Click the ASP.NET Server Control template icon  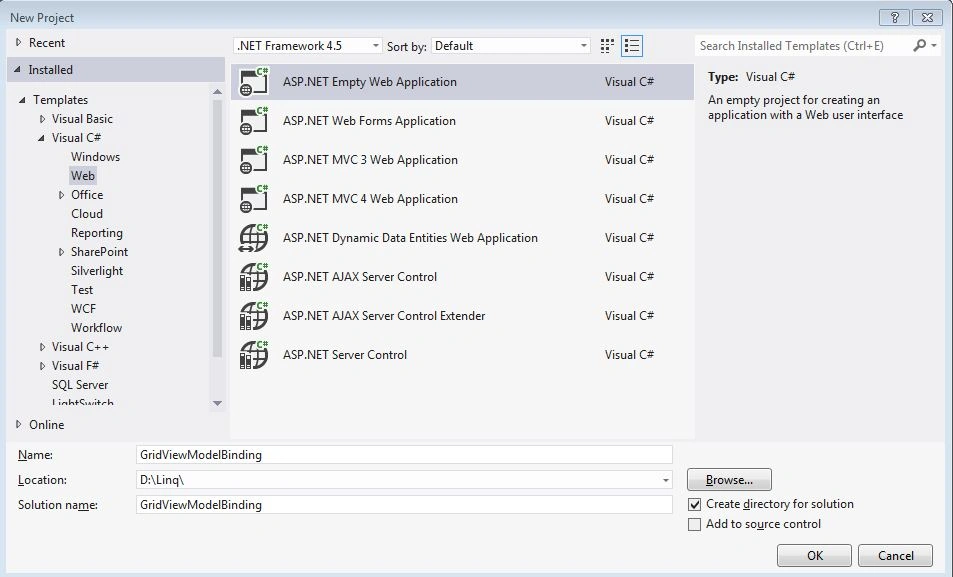(x=254, y=354)
